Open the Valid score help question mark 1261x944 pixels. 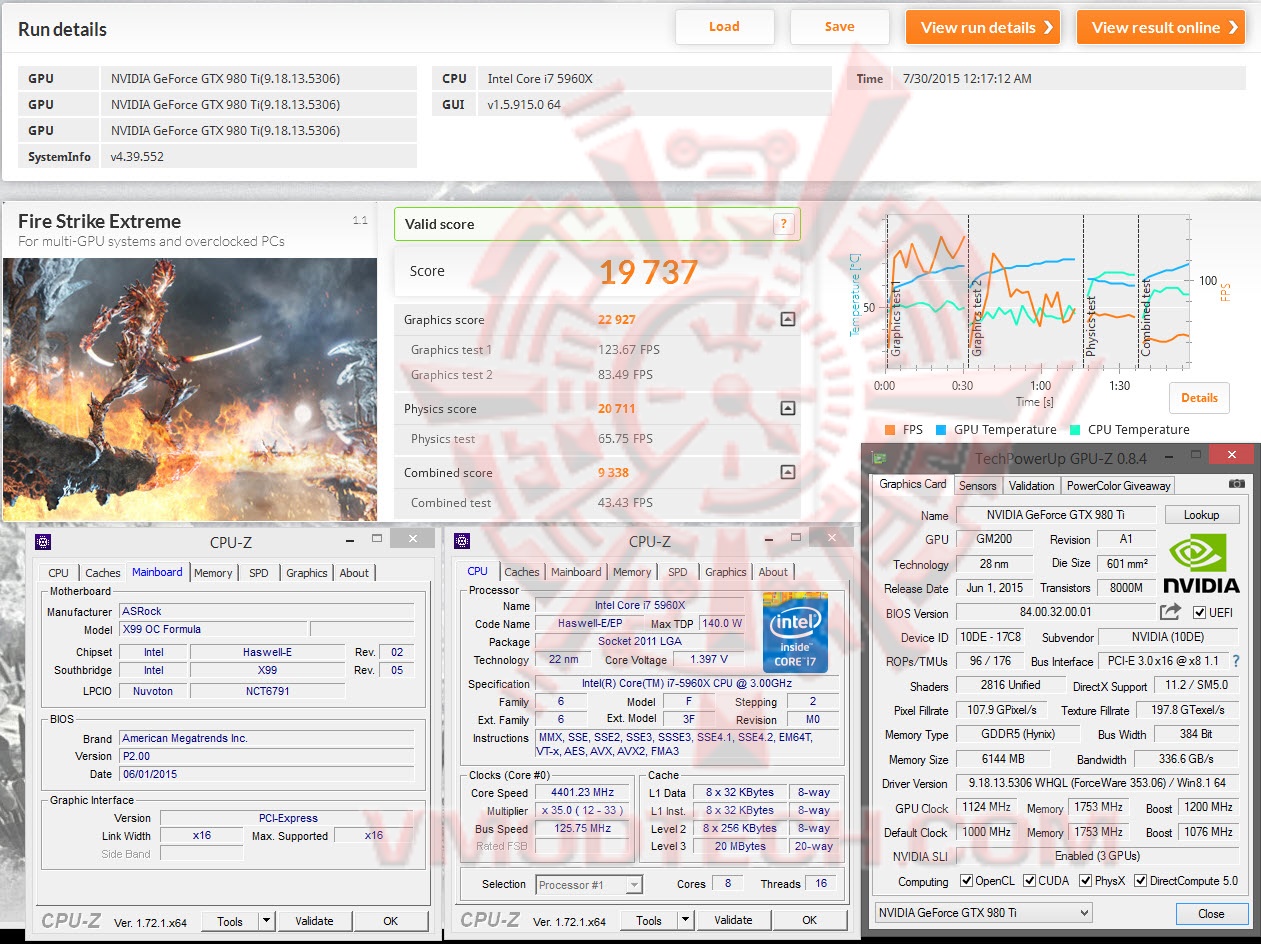pos(783,224)
